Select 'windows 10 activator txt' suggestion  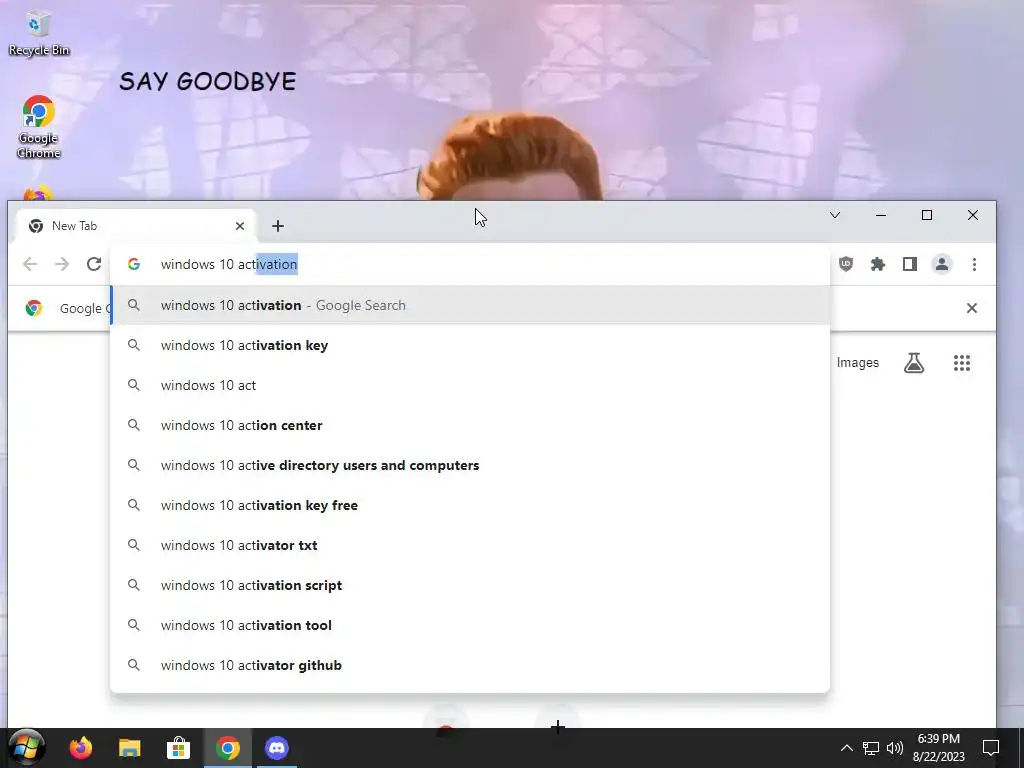pyautogui.click(x=470, y=545)
